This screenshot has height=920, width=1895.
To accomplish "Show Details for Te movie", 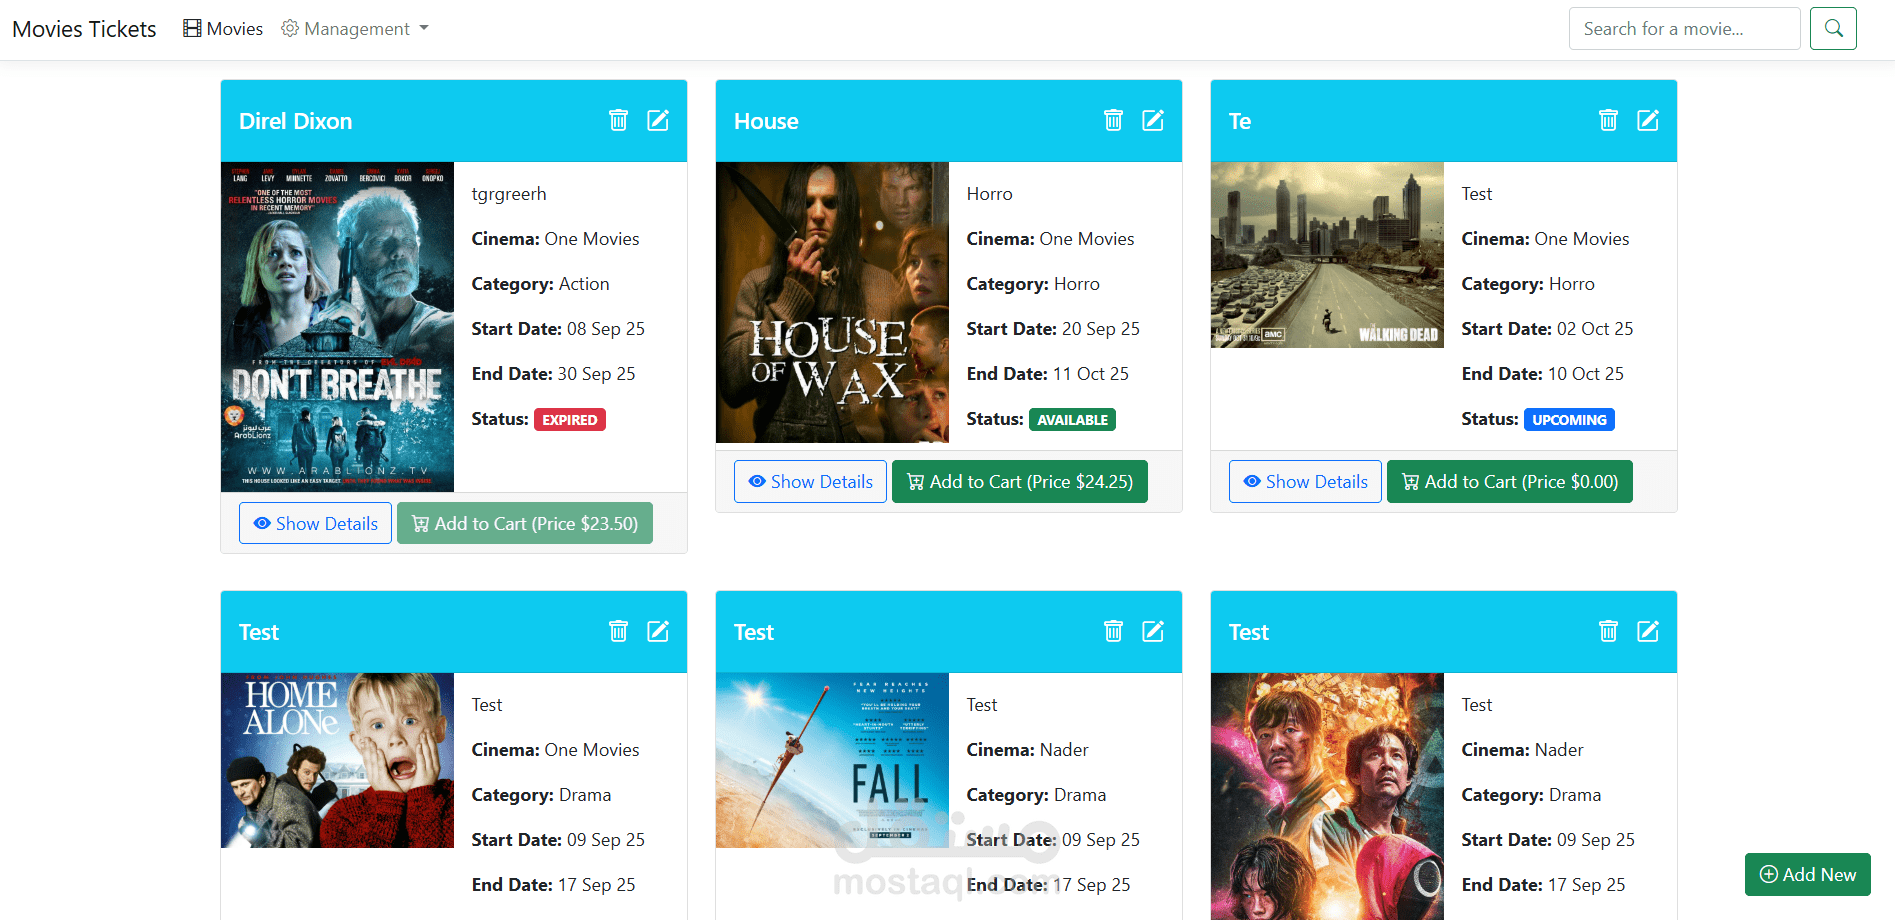I will [x=1305, y=481].
